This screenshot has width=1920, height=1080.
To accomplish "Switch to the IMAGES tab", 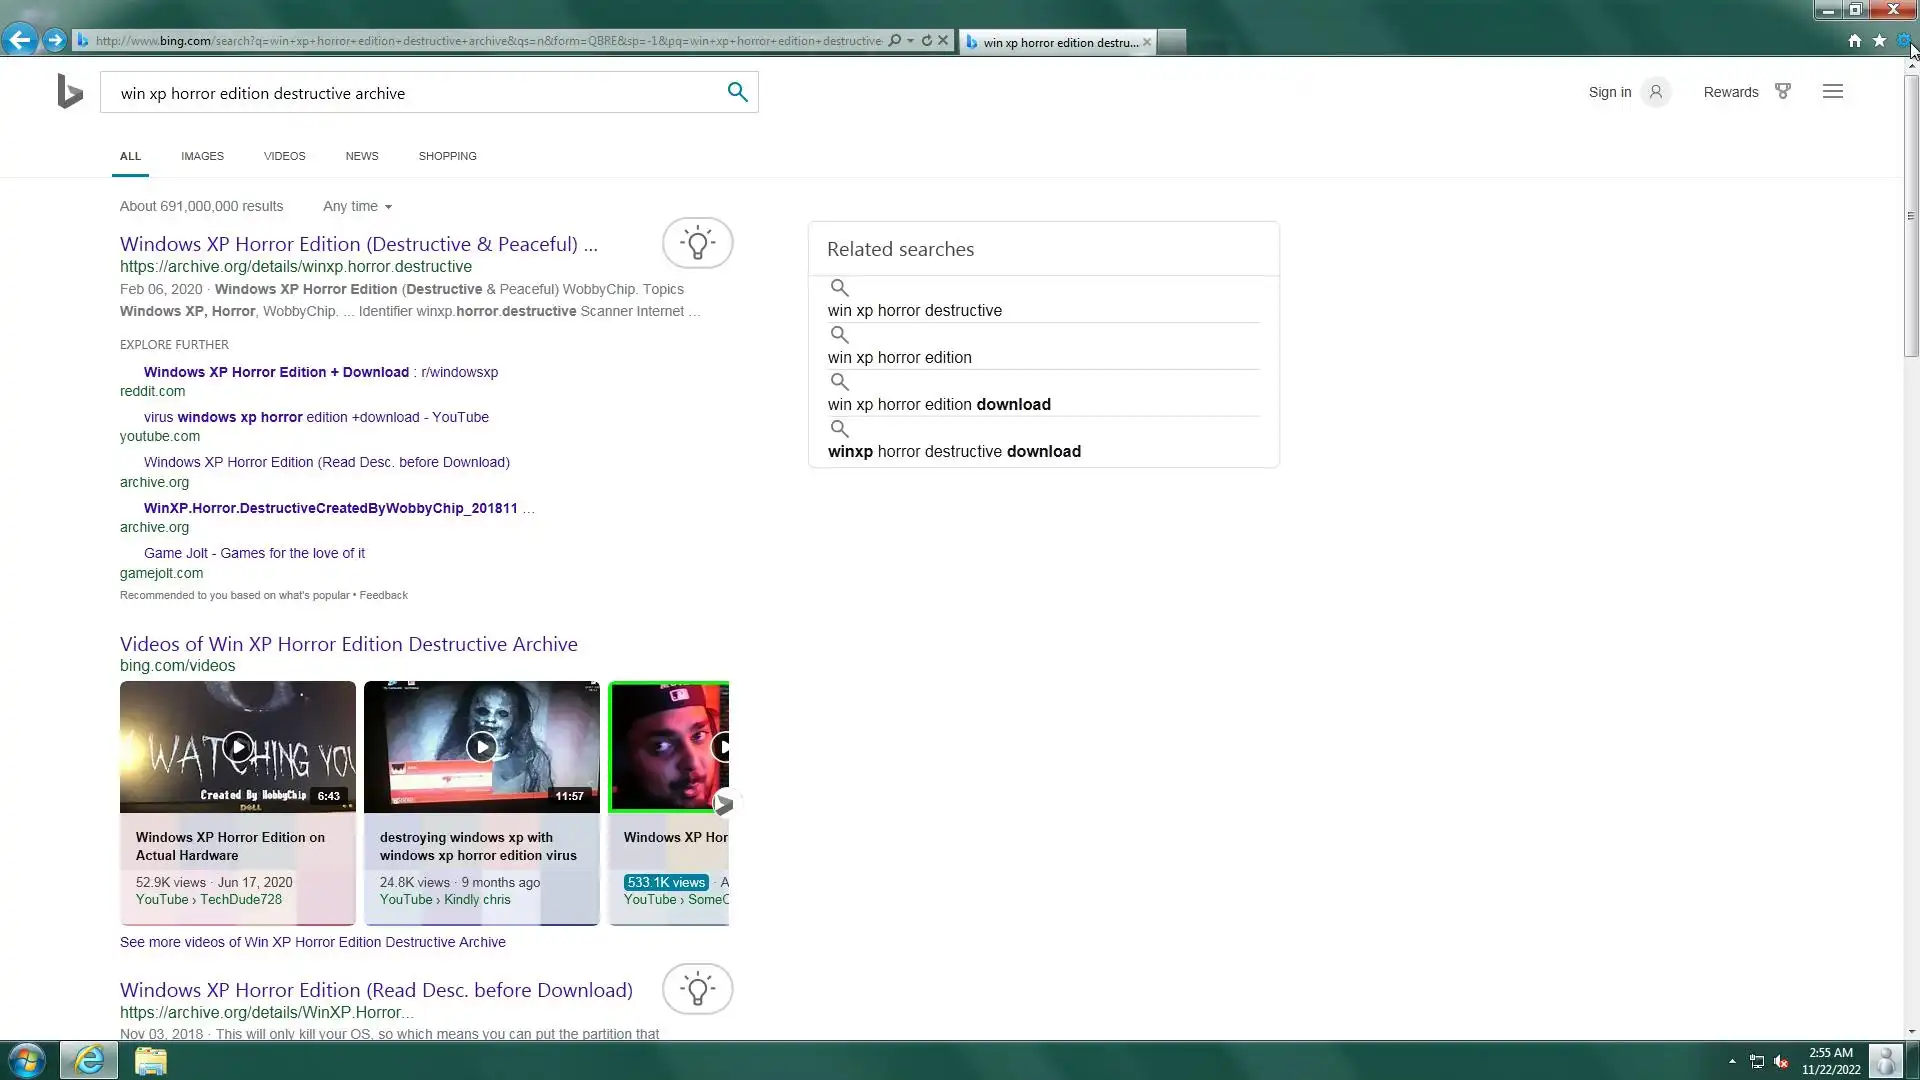I will click(x=202, y=156).
